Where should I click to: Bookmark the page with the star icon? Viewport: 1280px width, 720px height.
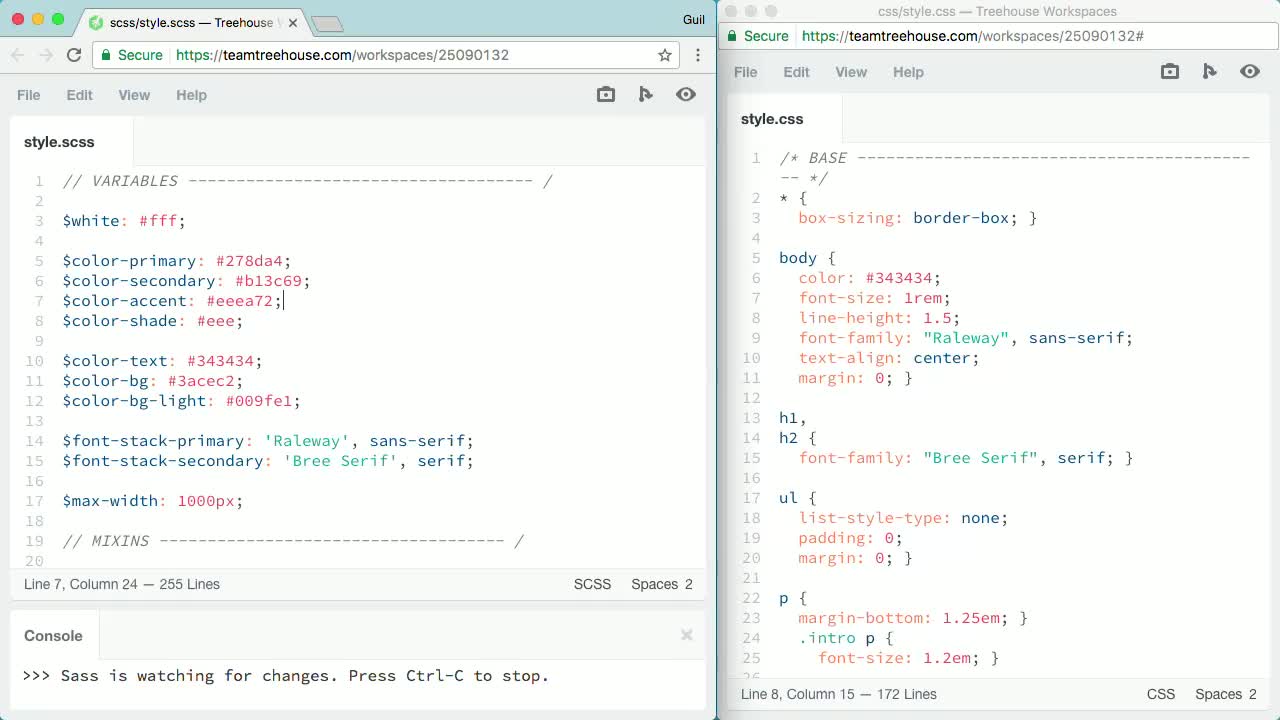pos(665,55)
